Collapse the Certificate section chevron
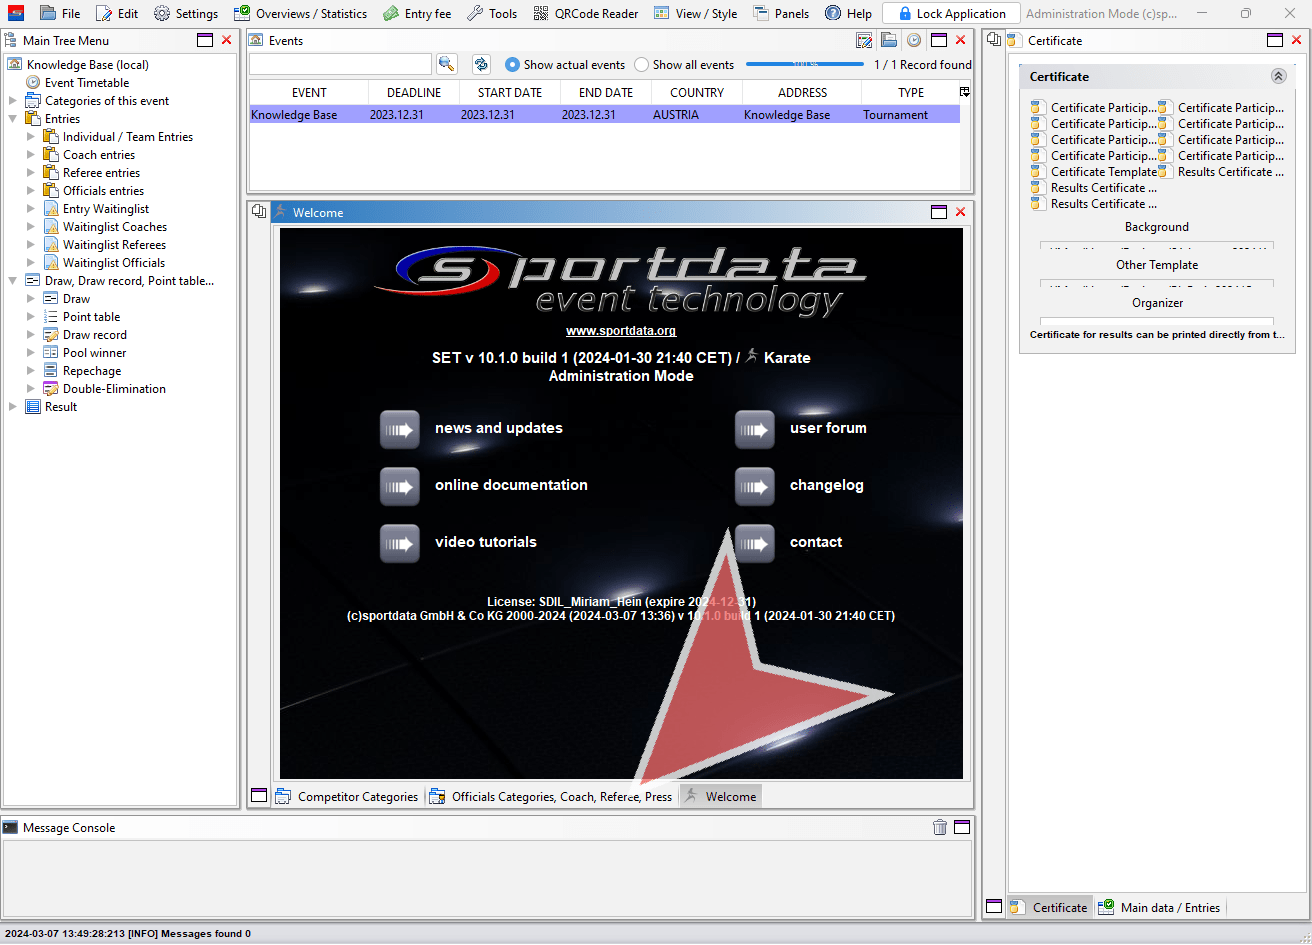Screen dimensions: 1312x945 (1278, 76)
